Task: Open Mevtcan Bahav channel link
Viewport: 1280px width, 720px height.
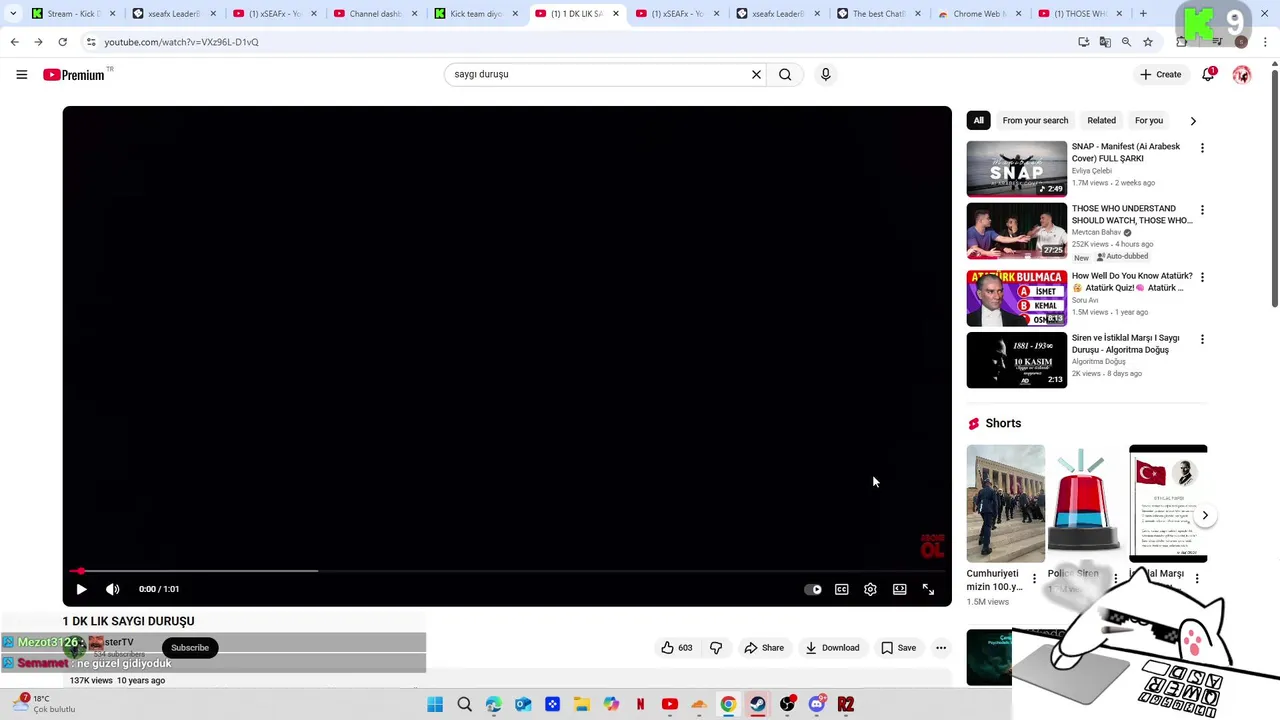Action: coord(1096,232)
